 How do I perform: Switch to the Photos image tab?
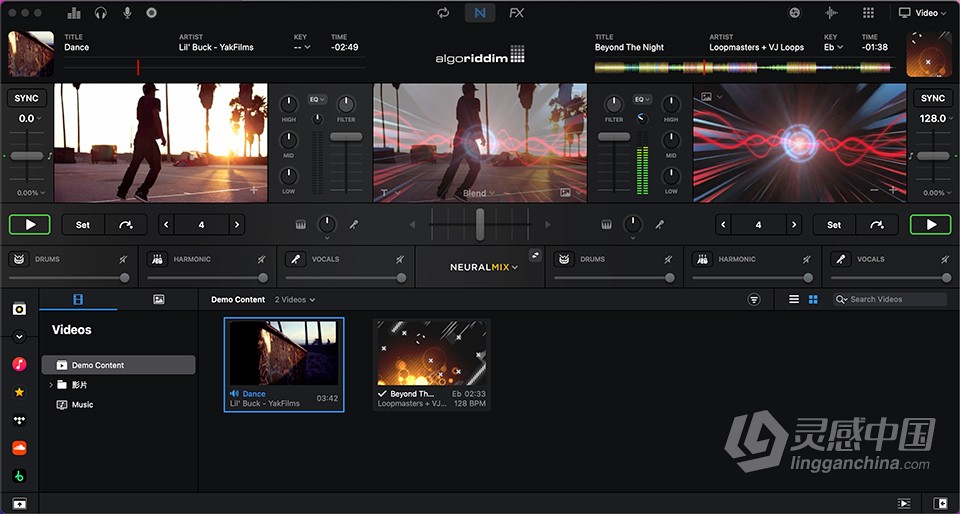(x=159, y=299)
